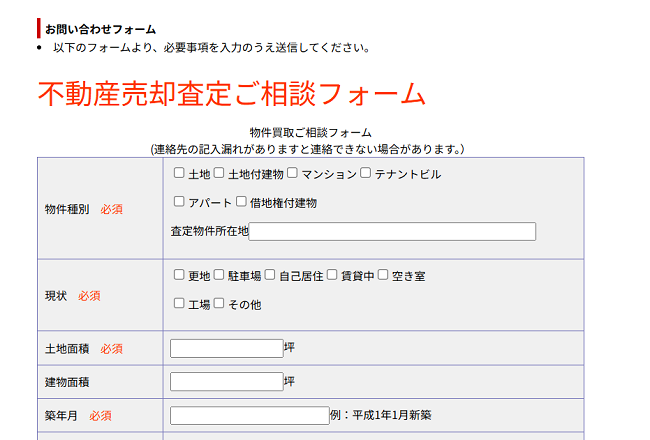
Task: Focus the 築年月 input field
Action: (x=249, y=415)
